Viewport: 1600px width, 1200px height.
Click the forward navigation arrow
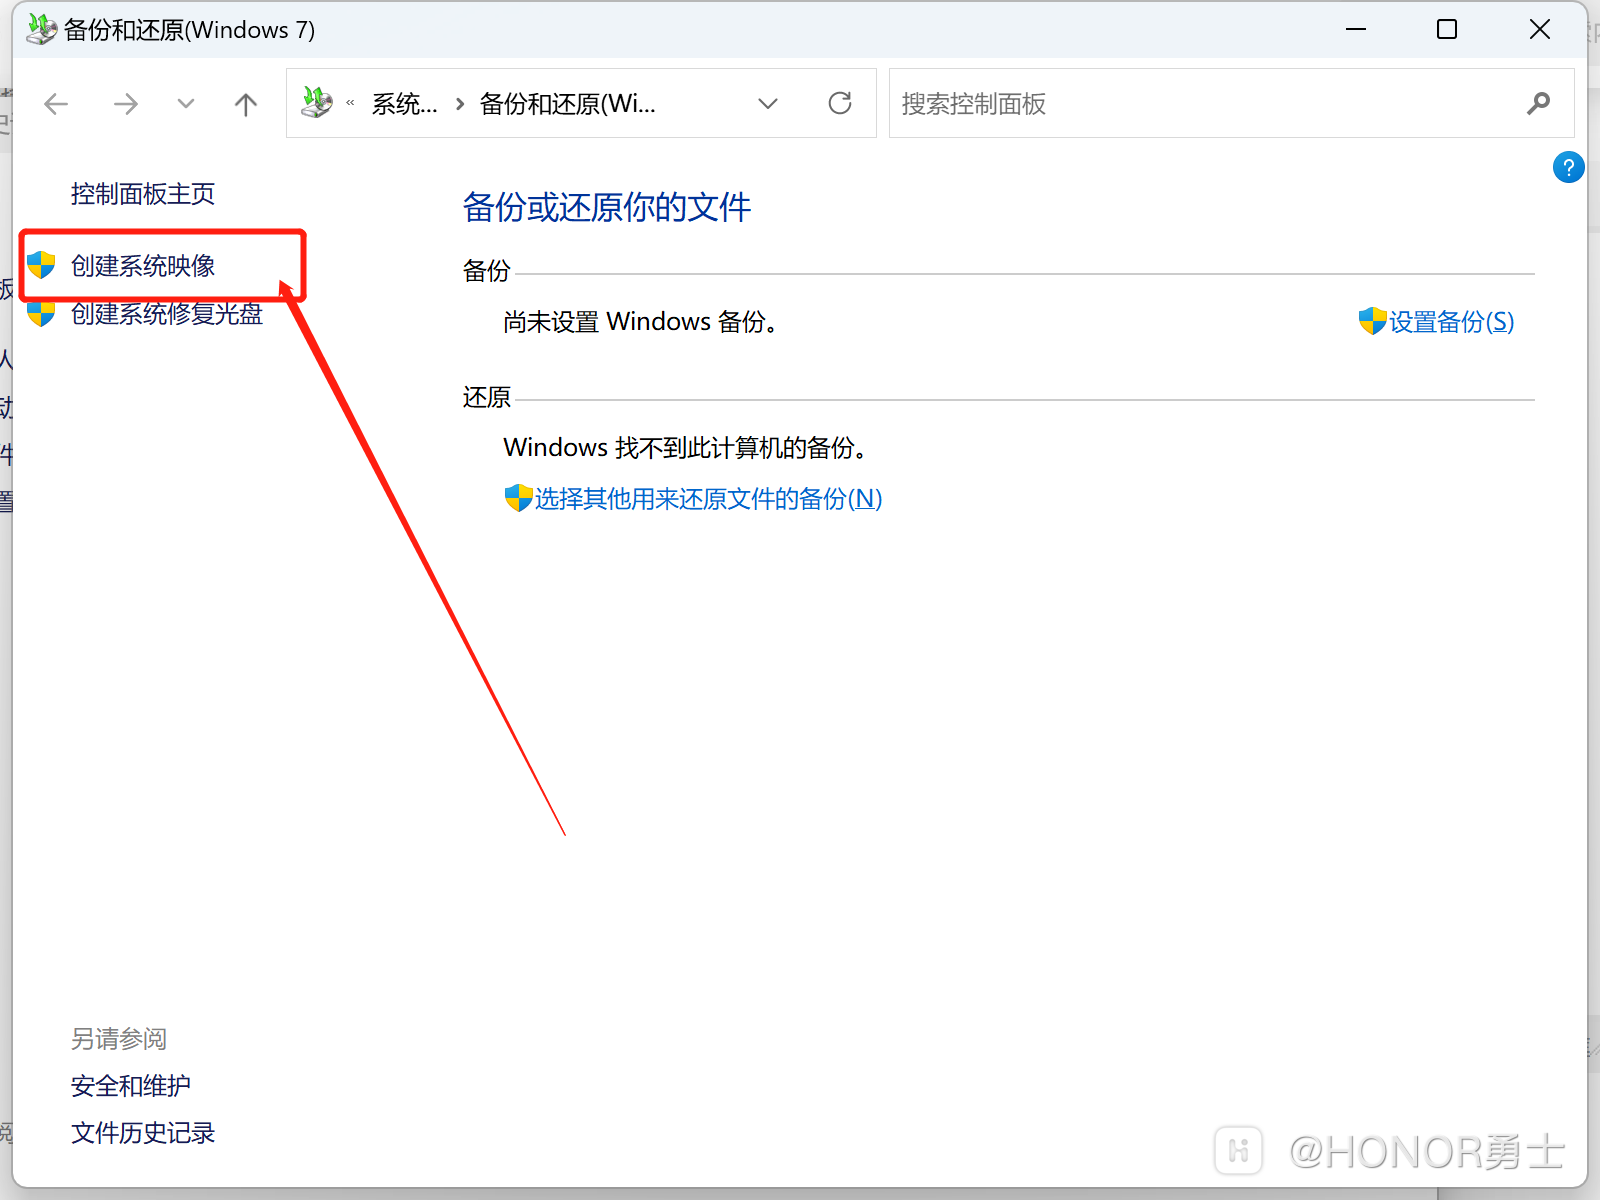click(126, 103)
